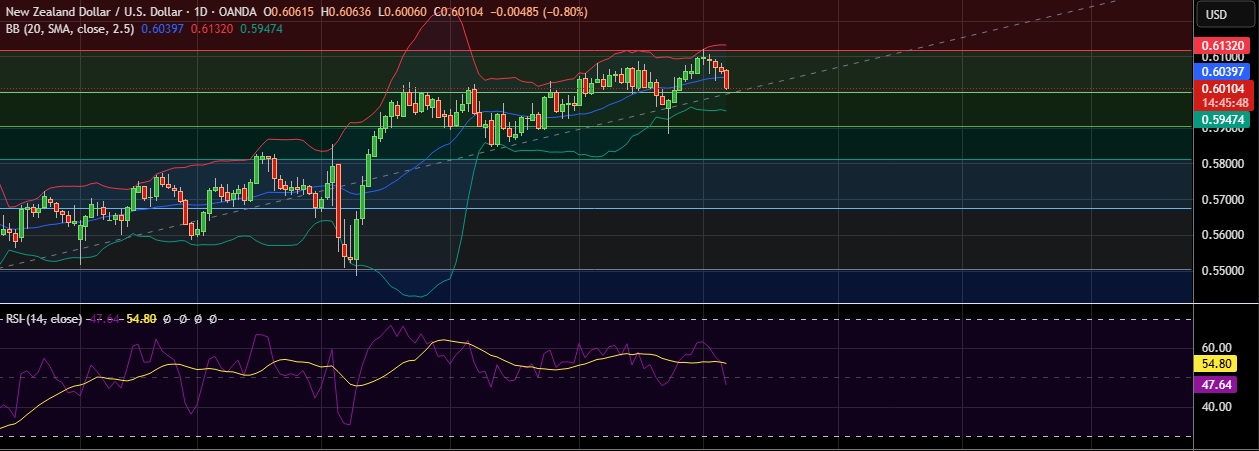
Task: Click the blue 0.60397 basis price label
Action: [x=1221, y=72]
